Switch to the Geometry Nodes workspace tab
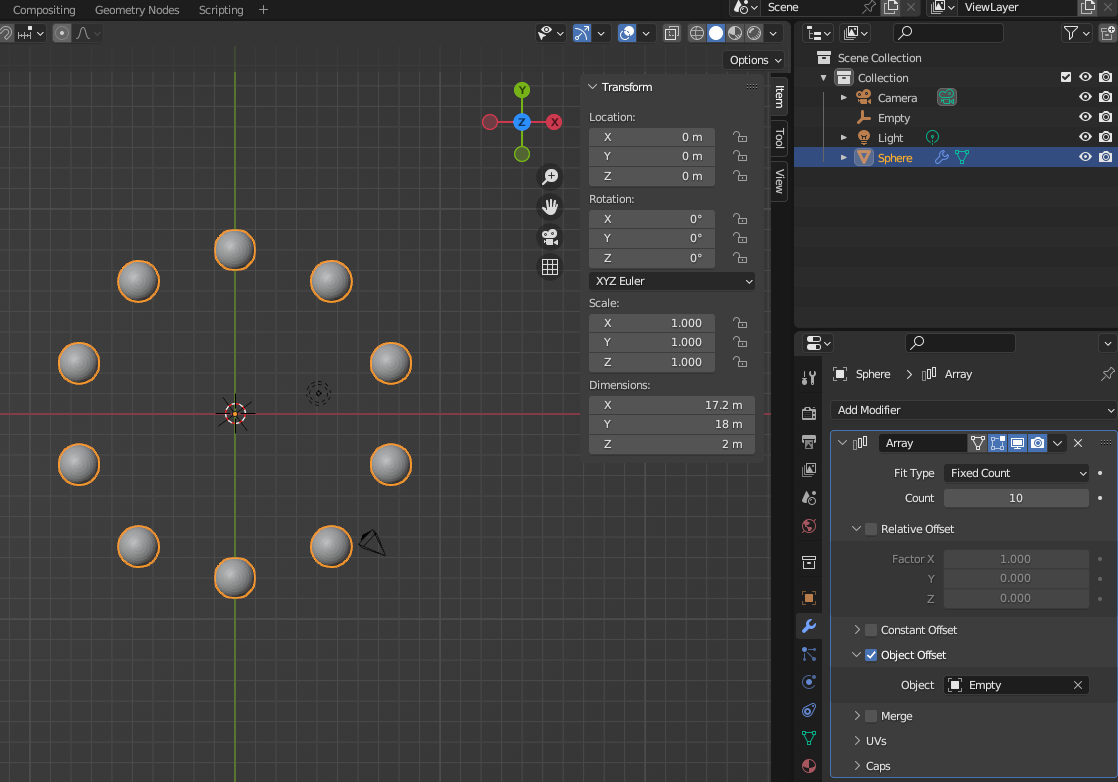The width and height of the screenshot is (1118, 782). [x=137, y=10]
